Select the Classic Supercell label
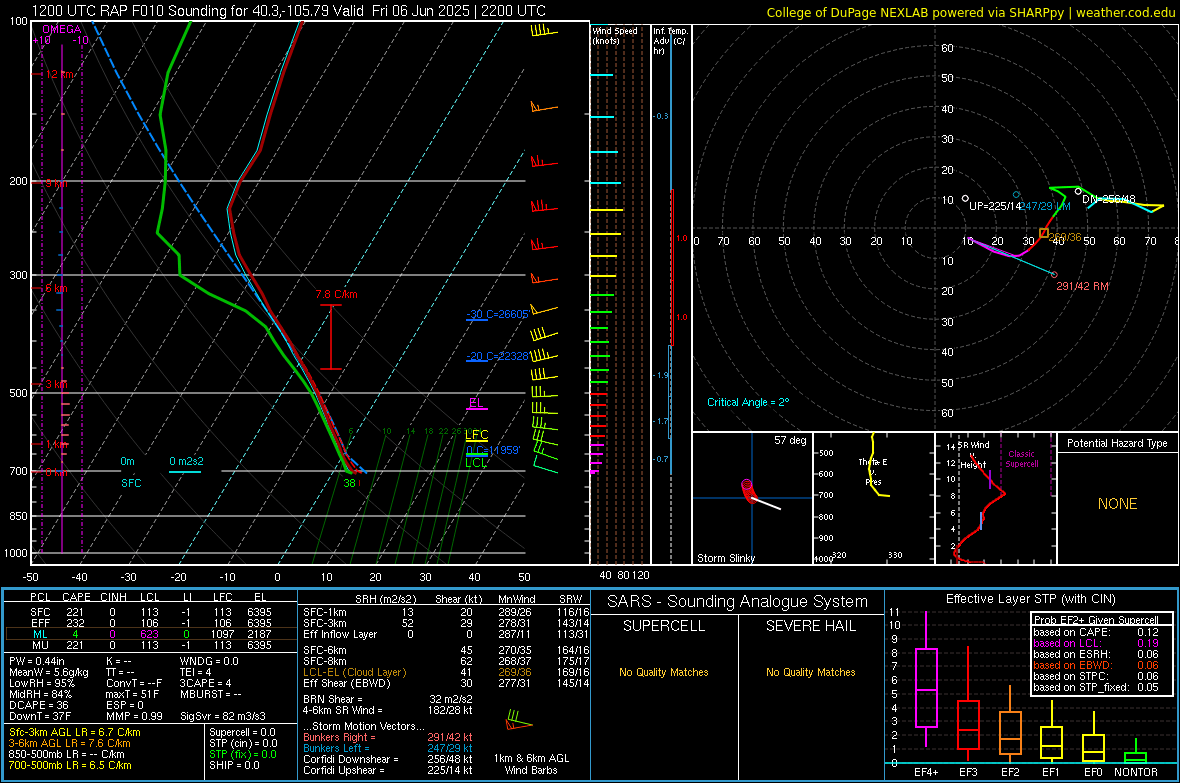This screenshot has width=1180, height=783. pos(1021,459)
